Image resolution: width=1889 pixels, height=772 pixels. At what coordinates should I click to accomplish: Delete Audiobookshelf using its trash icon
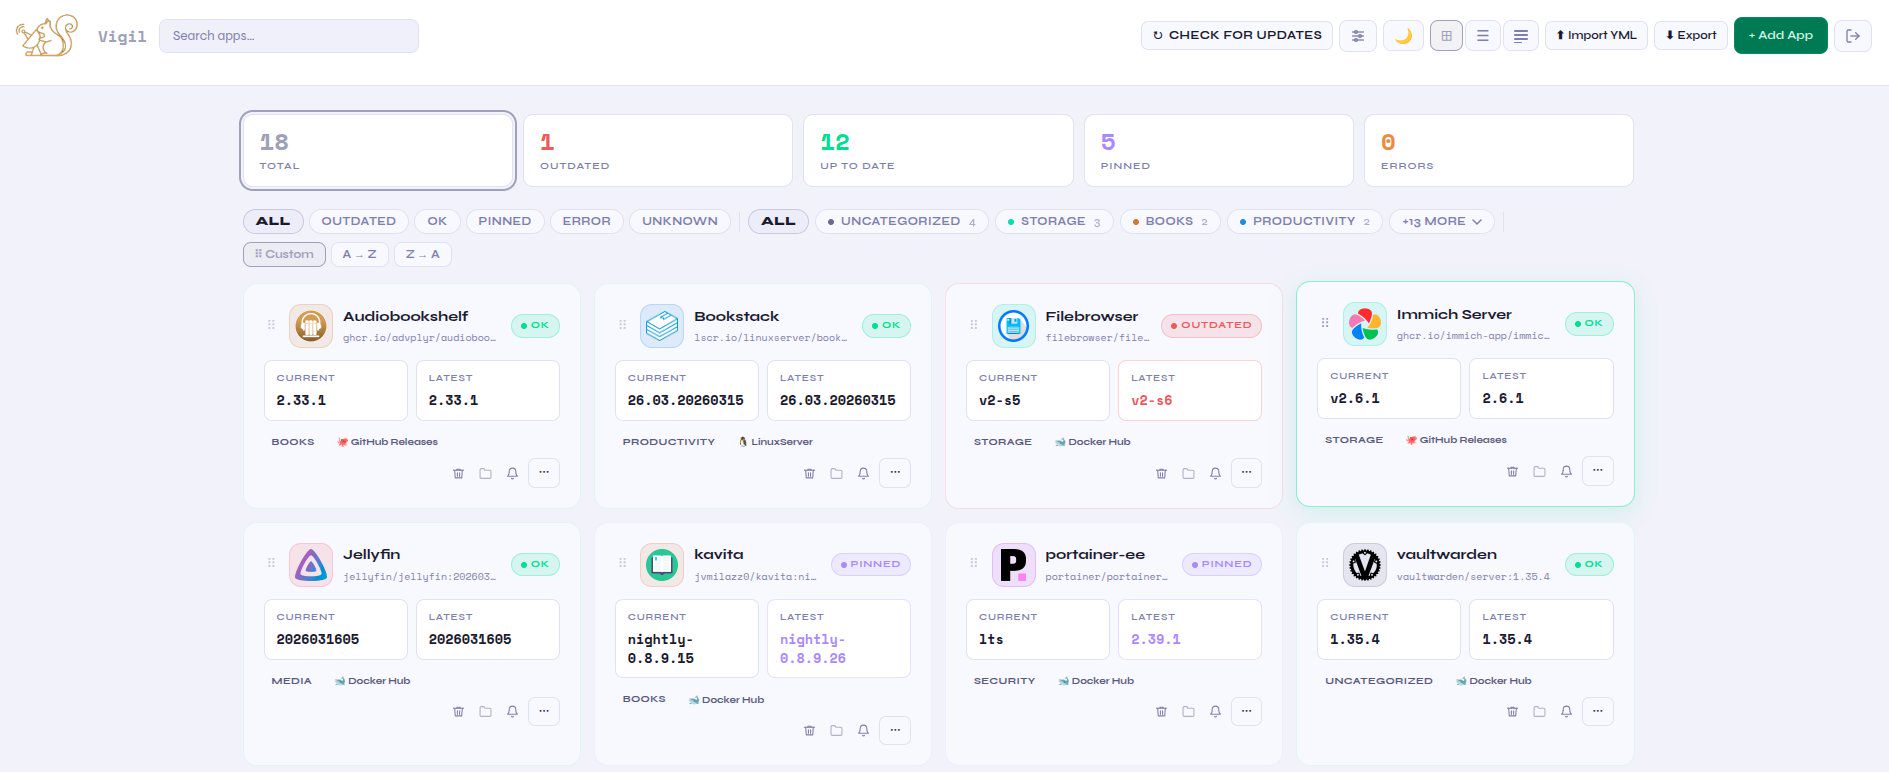click(458, 473)
